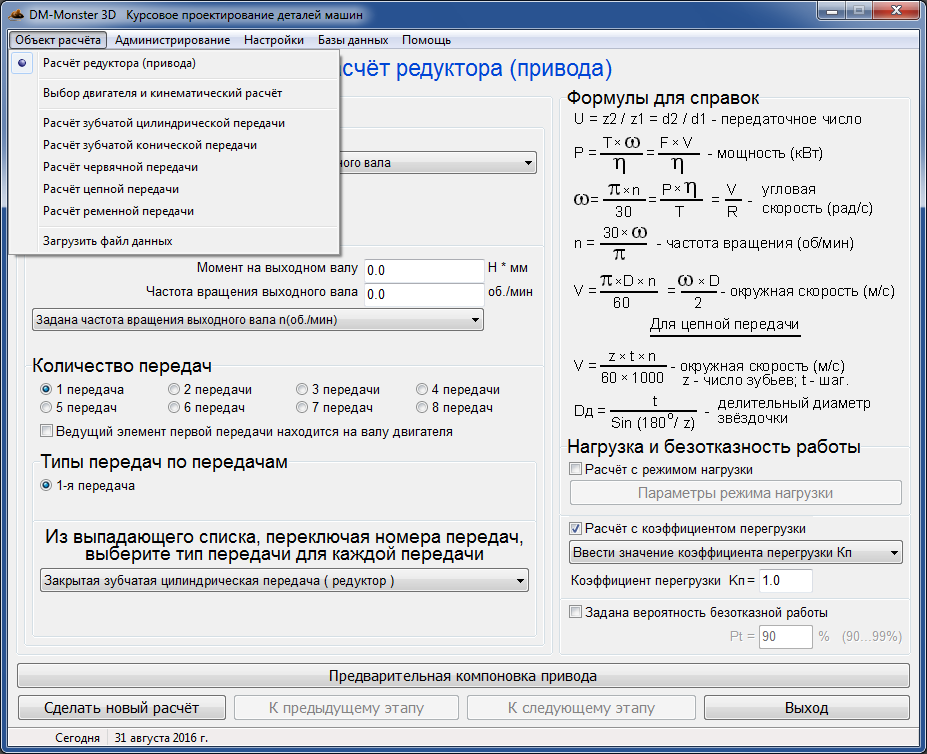Choose Расчёт цепной передачи entry

(x=174, y=189)
